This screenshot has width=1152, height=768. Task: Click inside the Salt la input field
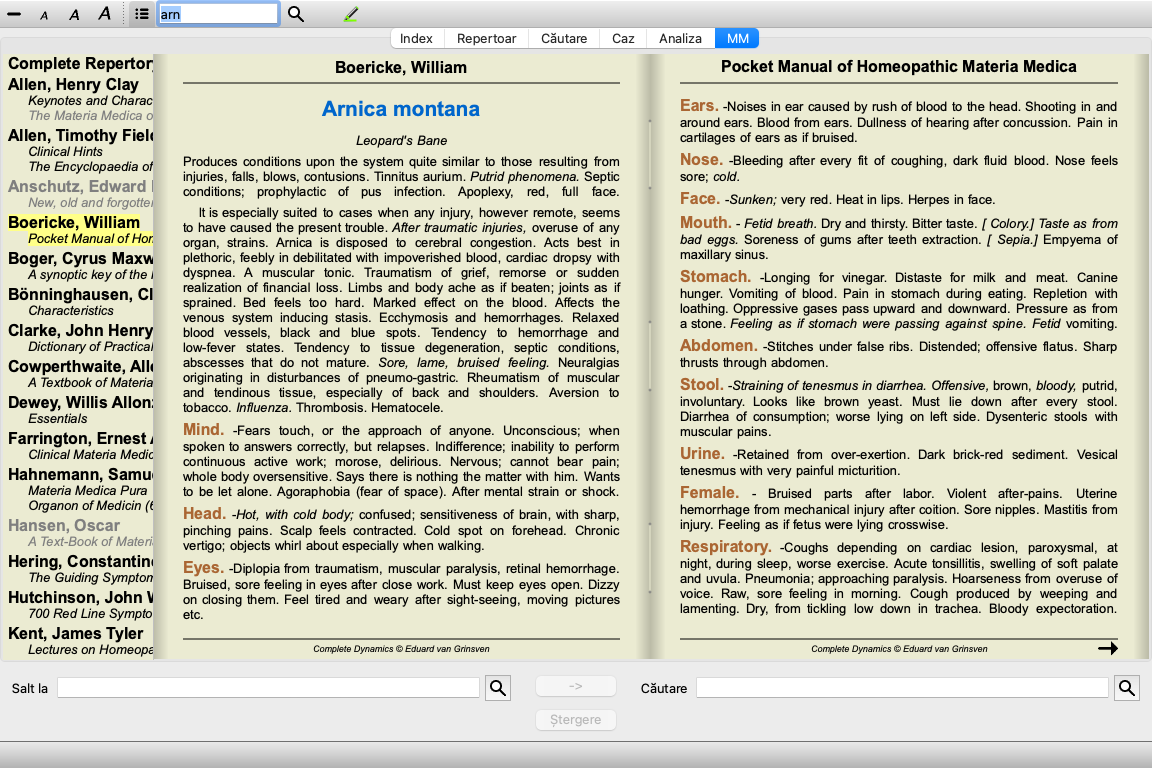tap(268, 688)
